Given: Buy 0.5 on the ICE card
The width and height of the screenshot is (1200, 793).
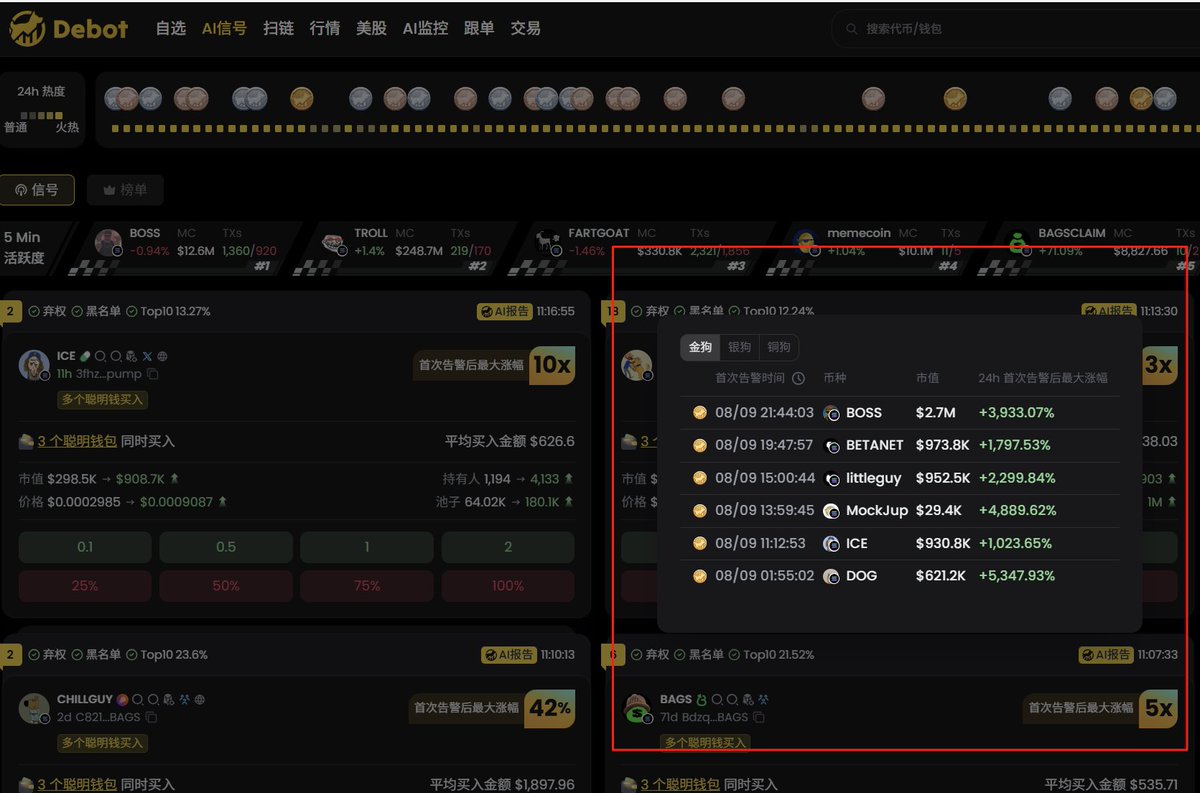Looking at the screenshot, I should (226, 547).
